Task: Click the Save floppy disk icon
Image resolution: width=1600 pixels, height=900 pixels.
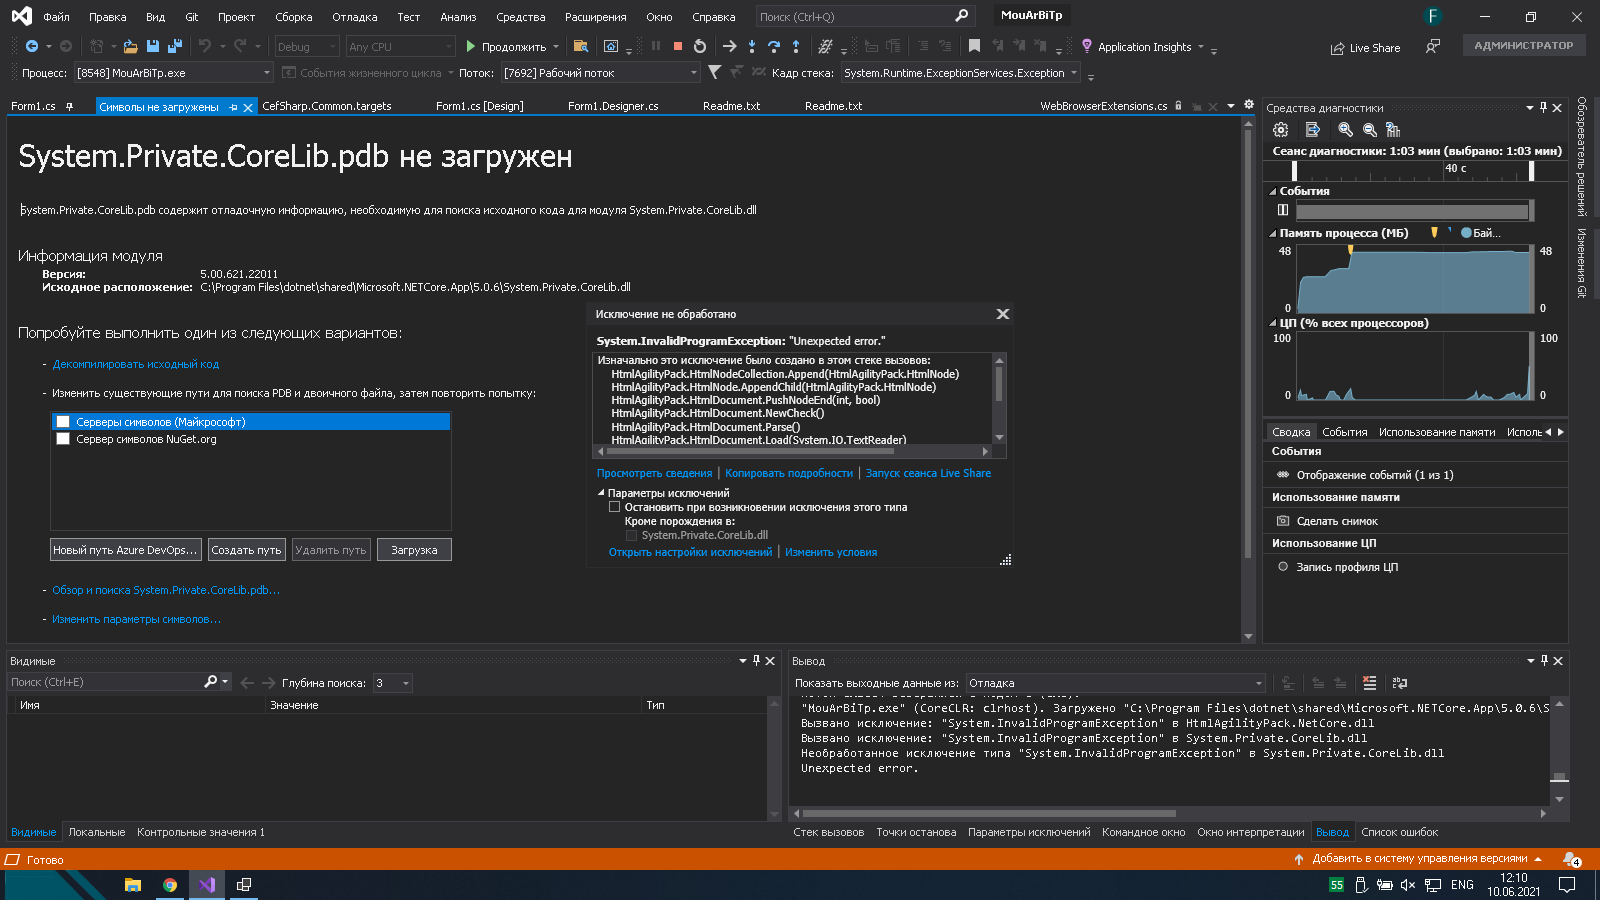Action: tap(153, 46)
